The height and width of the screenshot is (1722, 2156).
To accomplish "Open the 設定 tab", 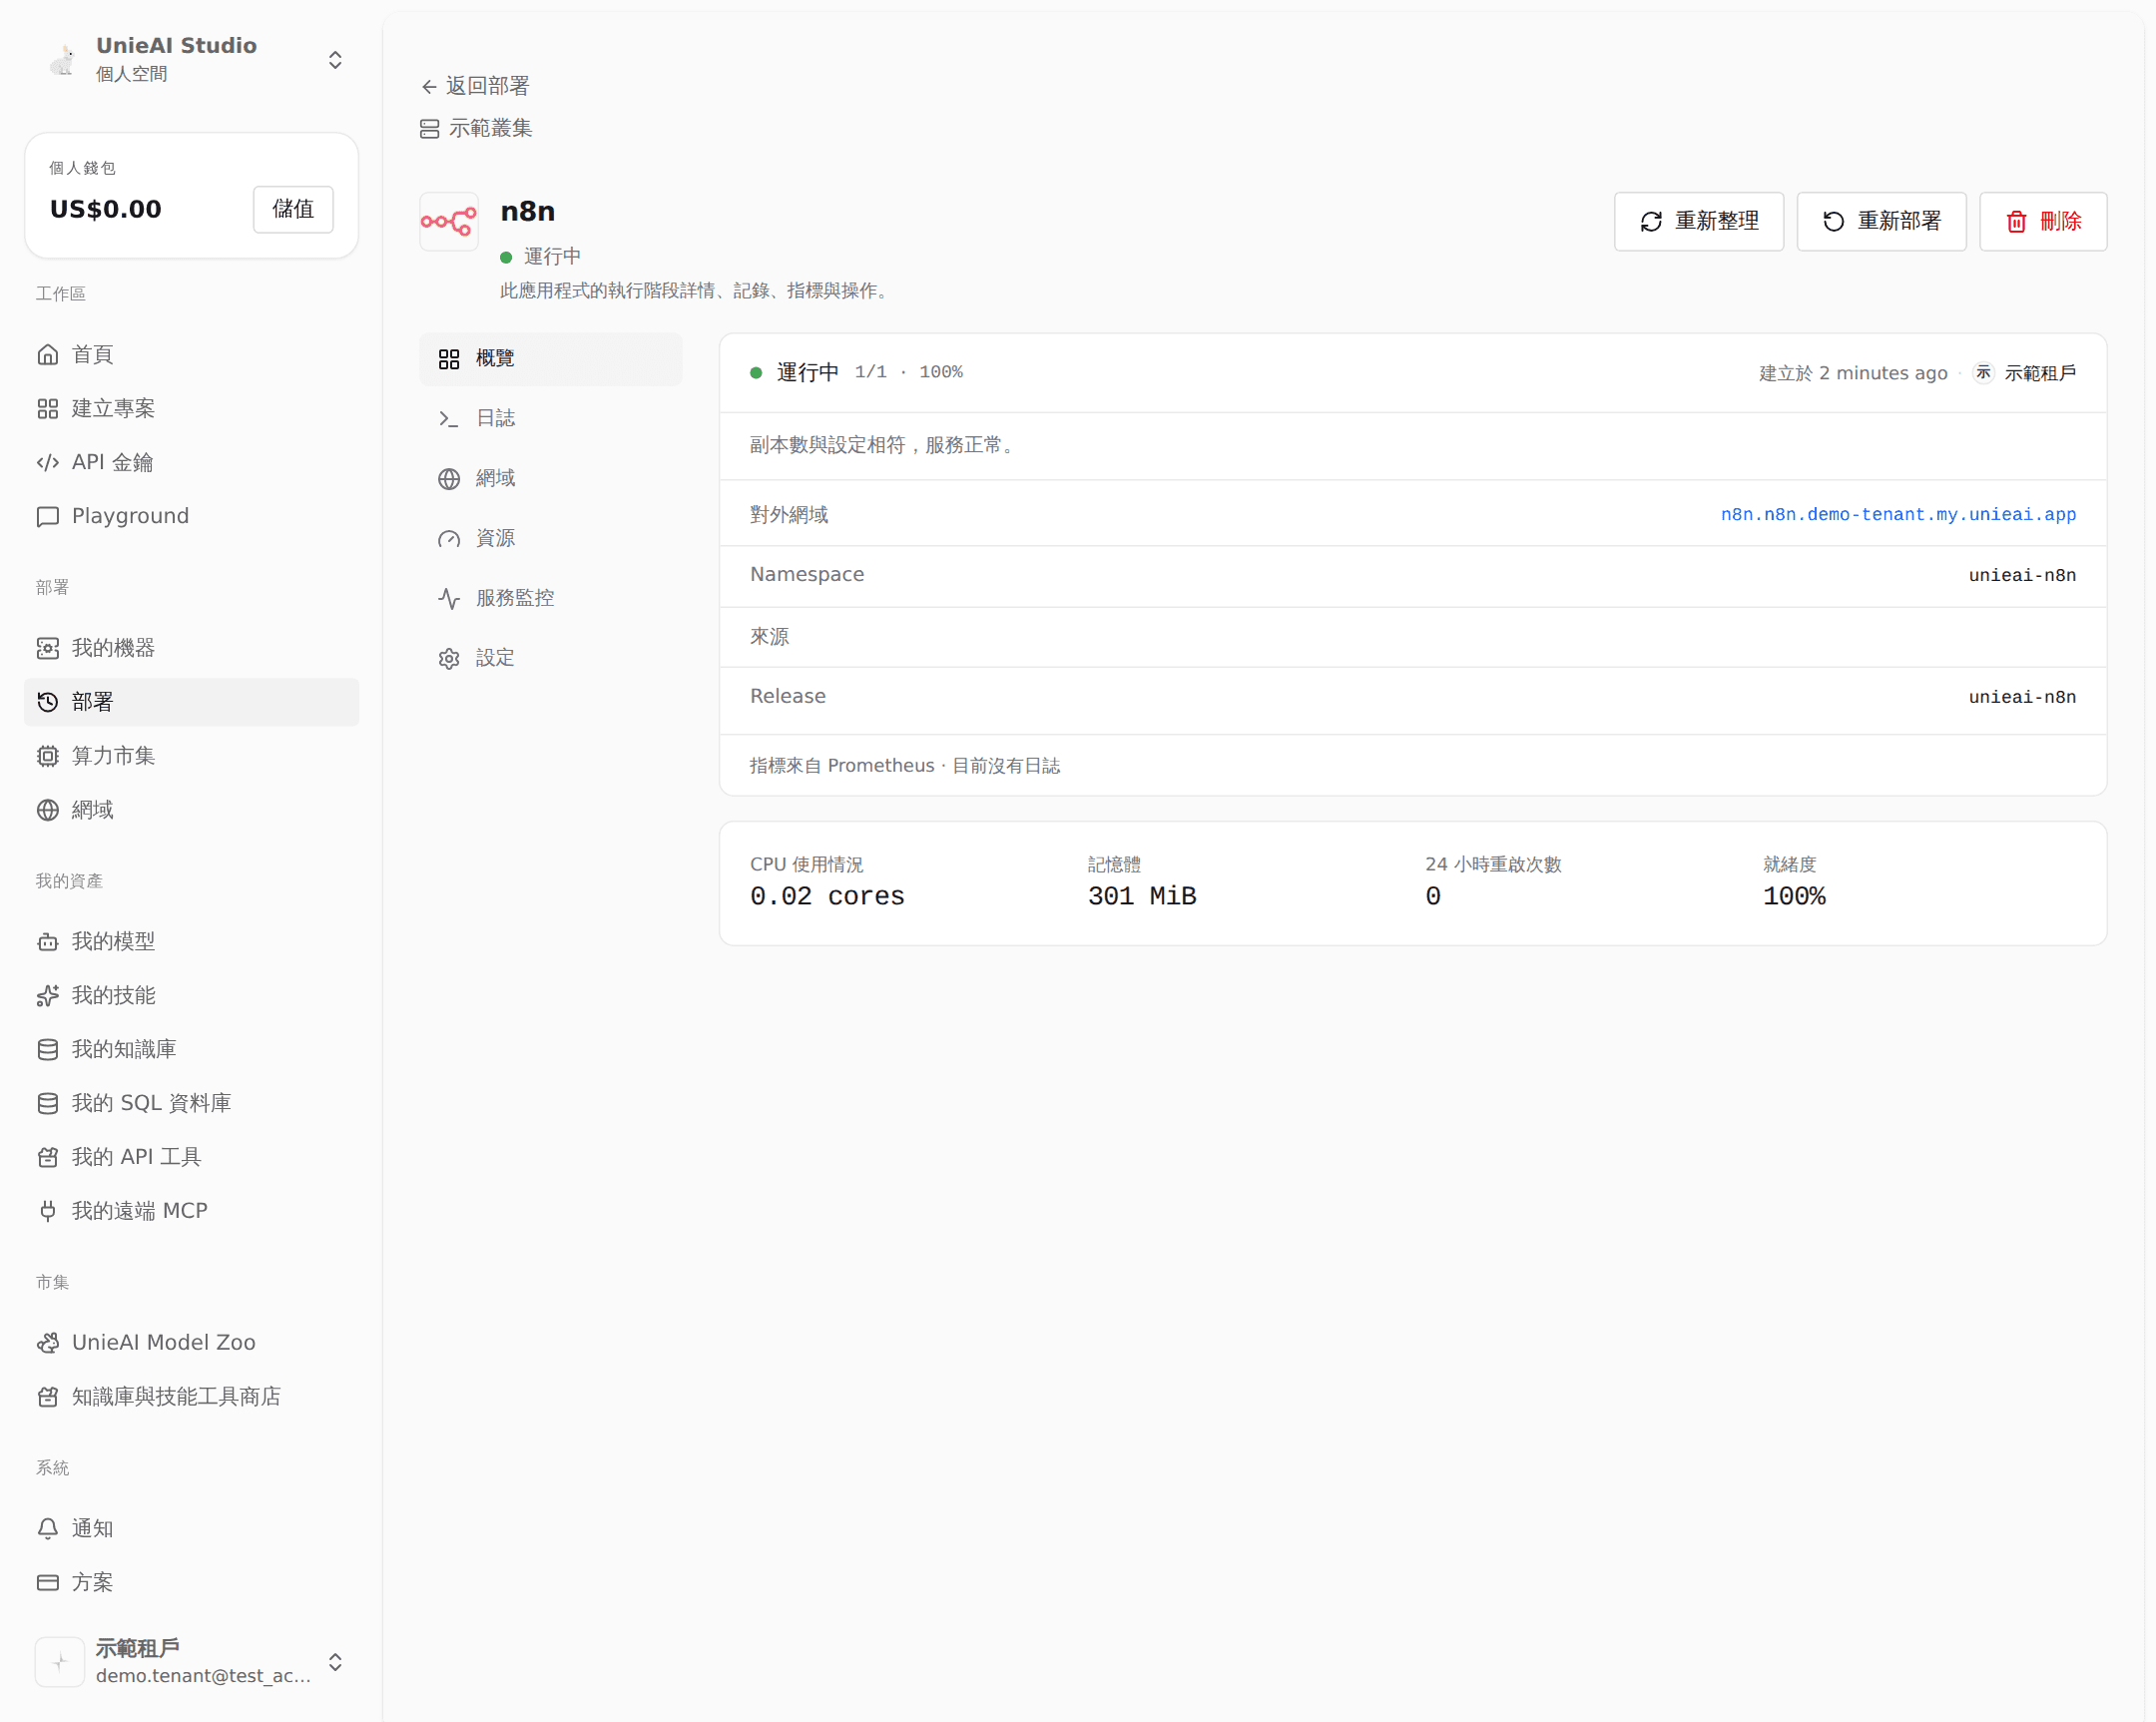I will (x=551, y=659).
